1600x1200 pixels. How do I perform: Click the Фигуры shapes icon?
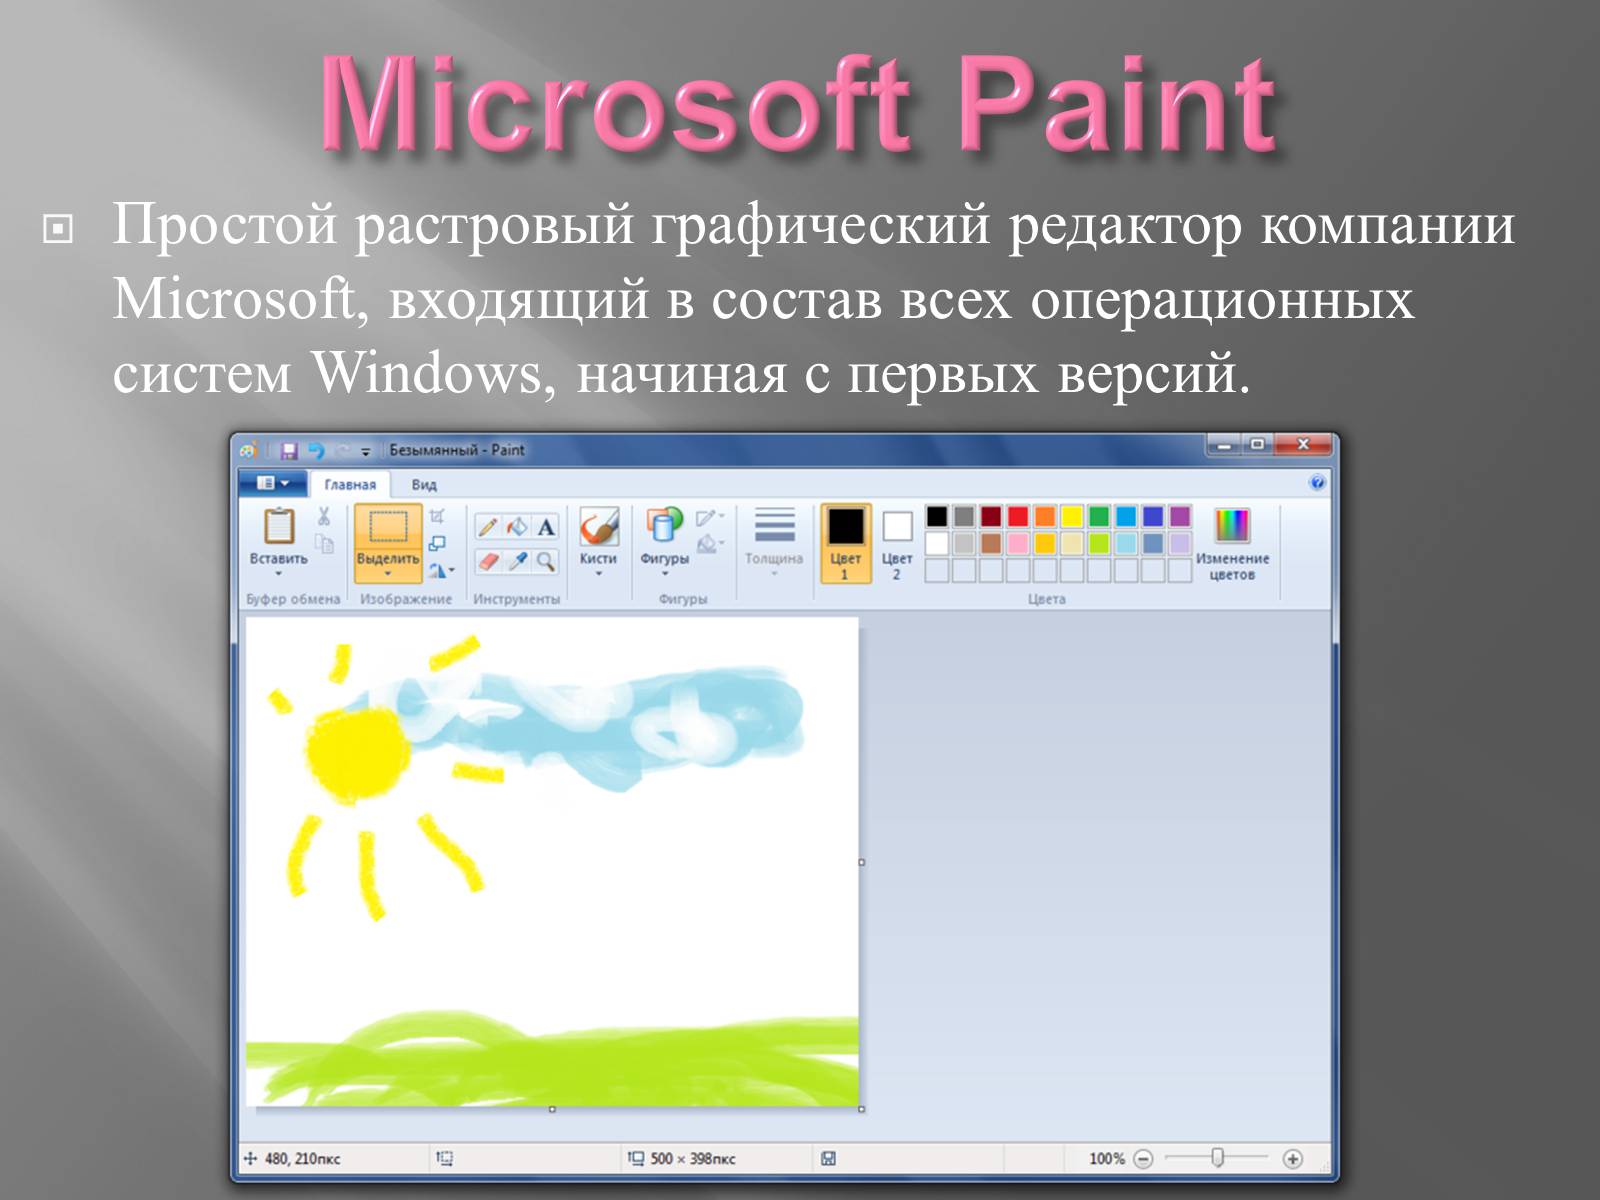coord(664,526)
